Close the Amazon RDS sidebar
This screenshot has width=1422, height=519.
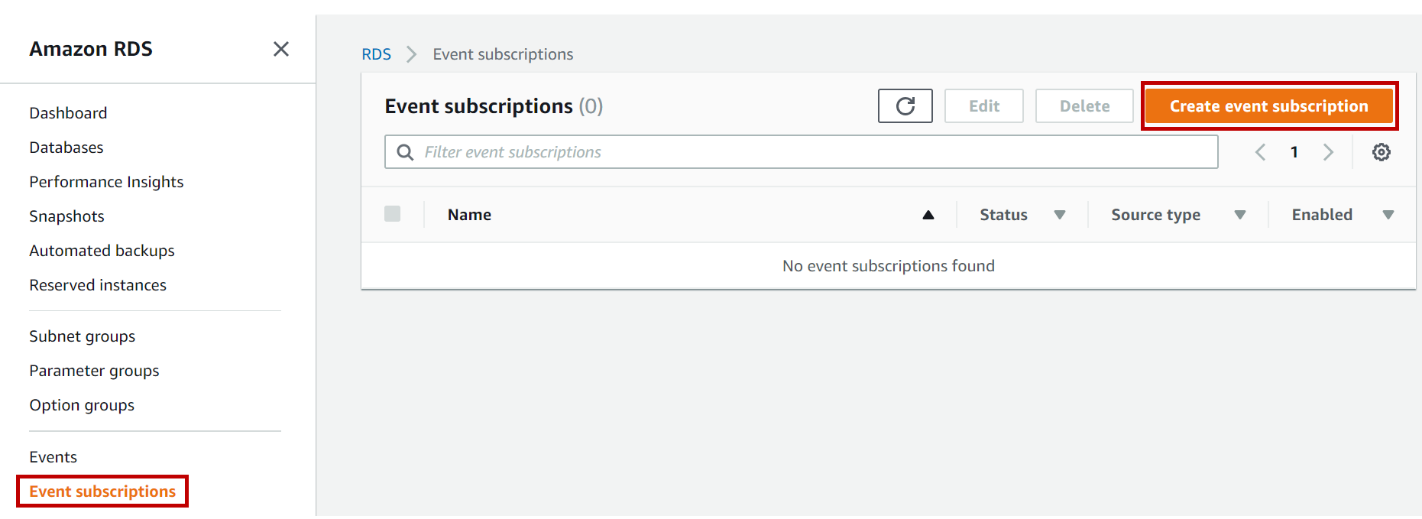(x=281, y=49)
